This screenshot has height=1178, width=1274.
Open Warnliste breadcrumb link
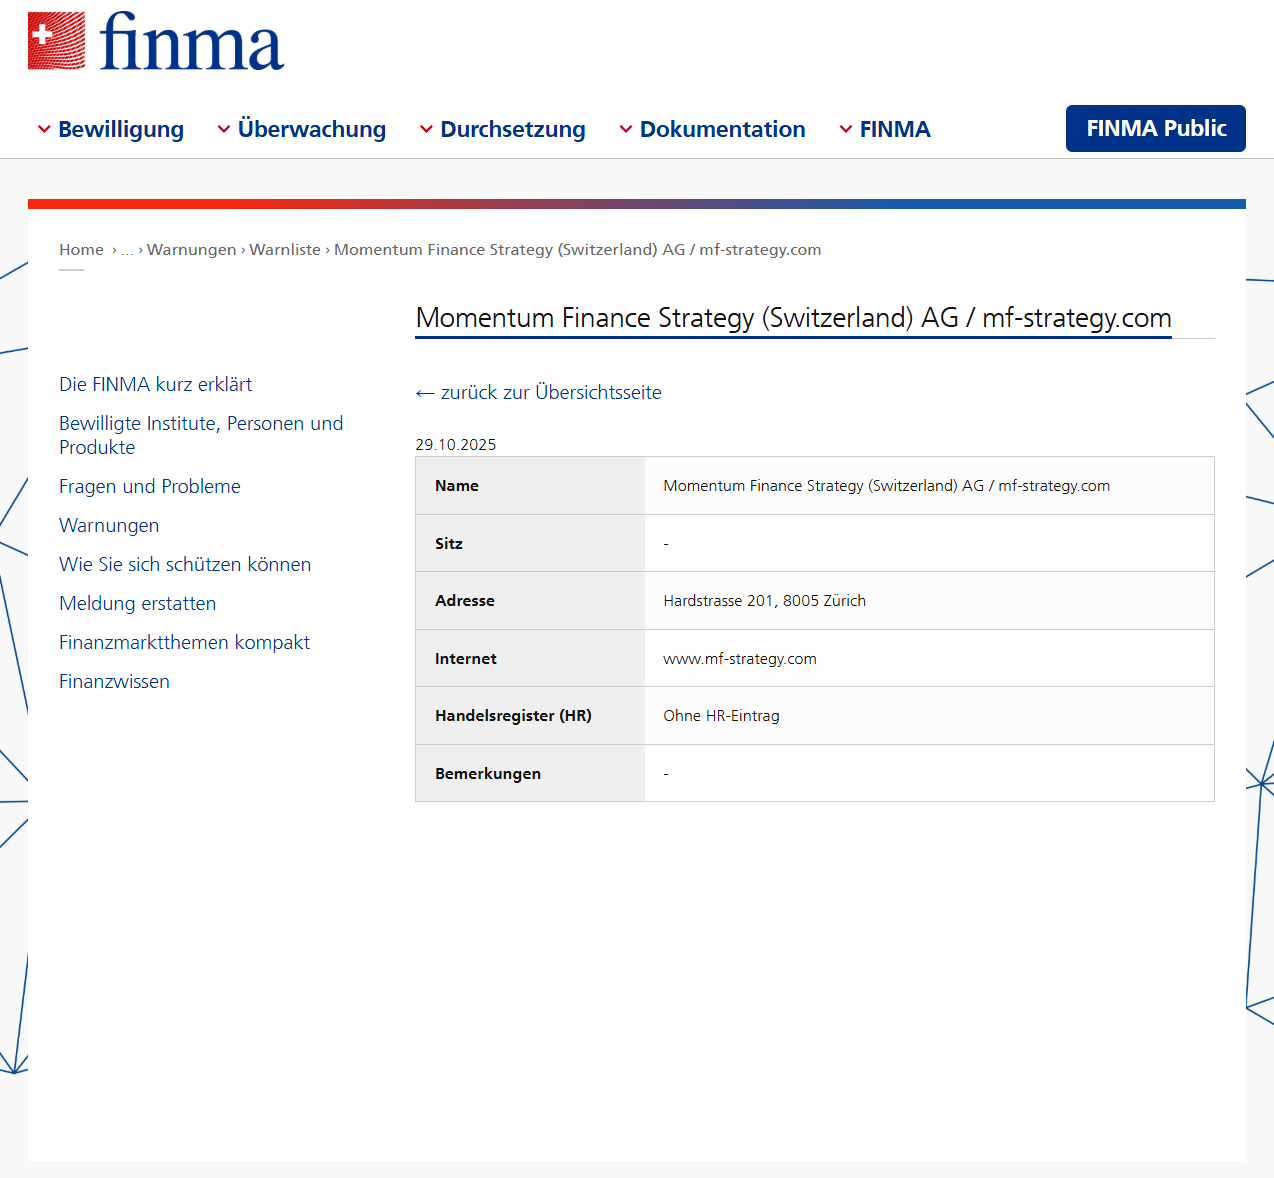tap(285, 250)
